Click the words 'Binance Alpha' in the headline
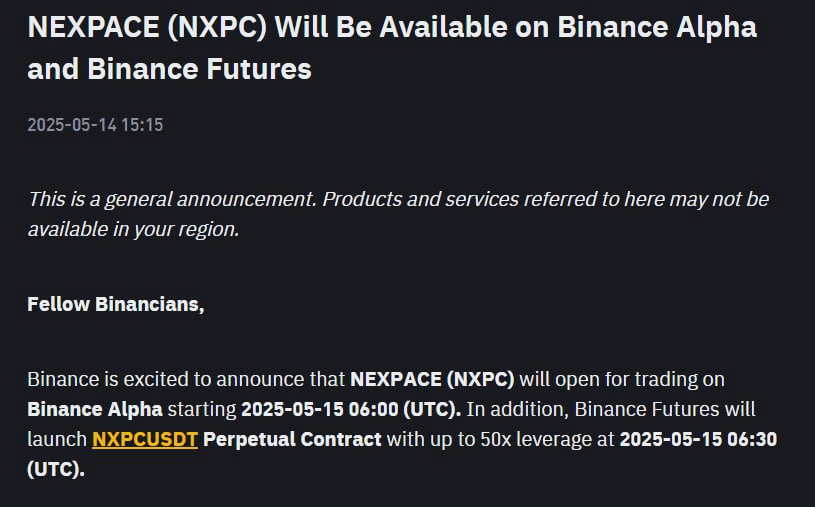The image size is (815, 507). [x=657, y=27]
